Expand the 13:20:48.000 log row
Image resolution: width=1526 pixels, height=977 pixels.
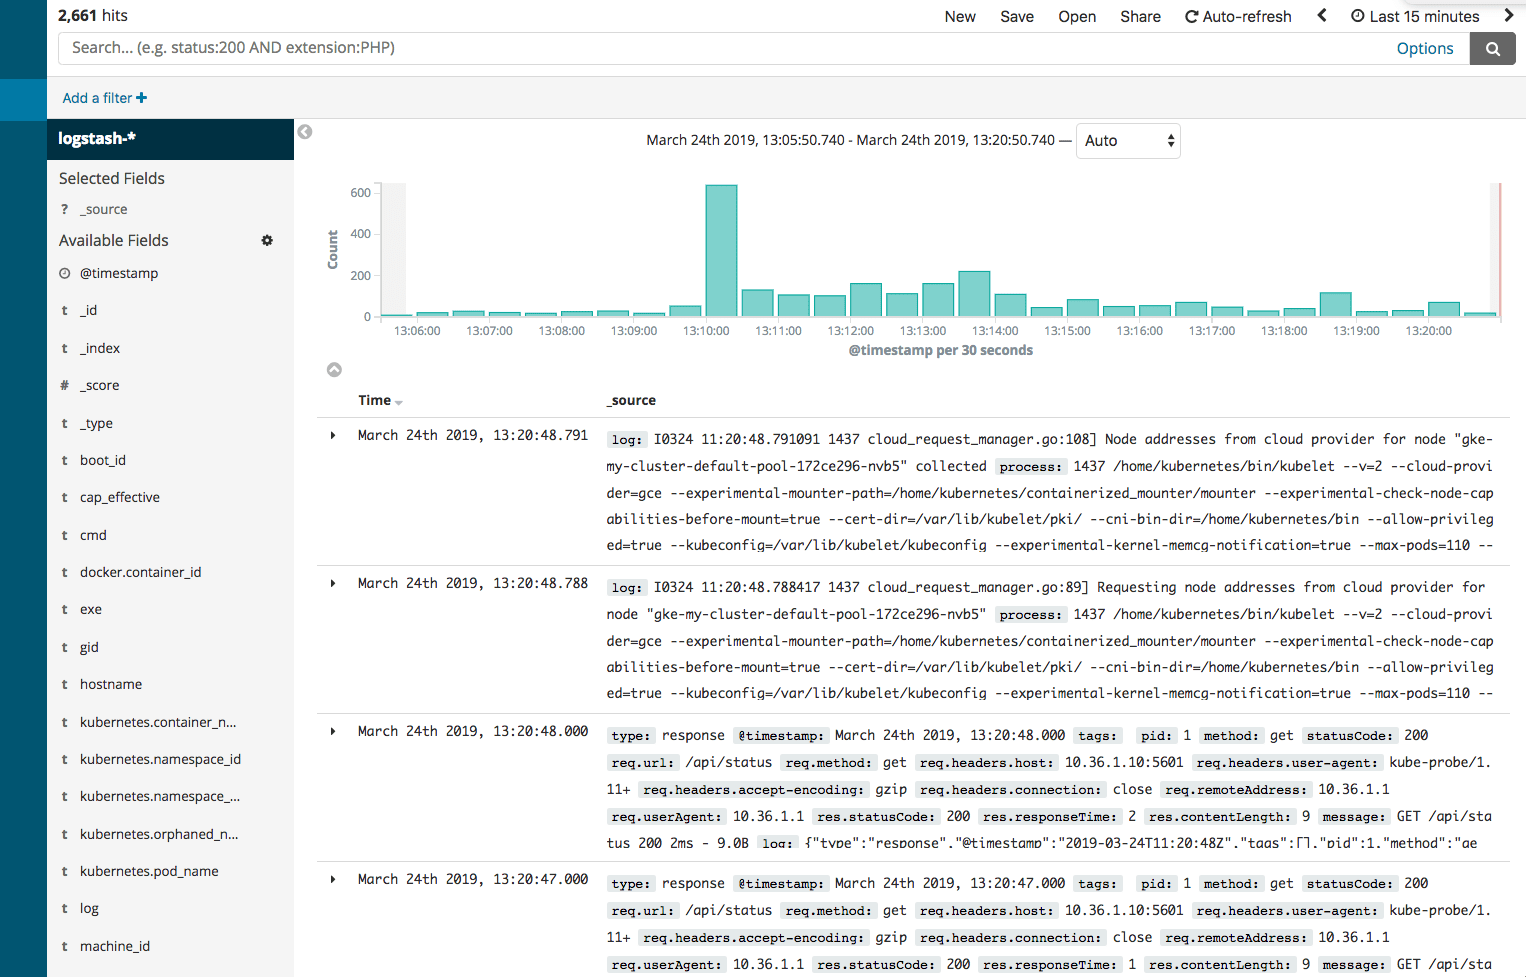(333, 731)
